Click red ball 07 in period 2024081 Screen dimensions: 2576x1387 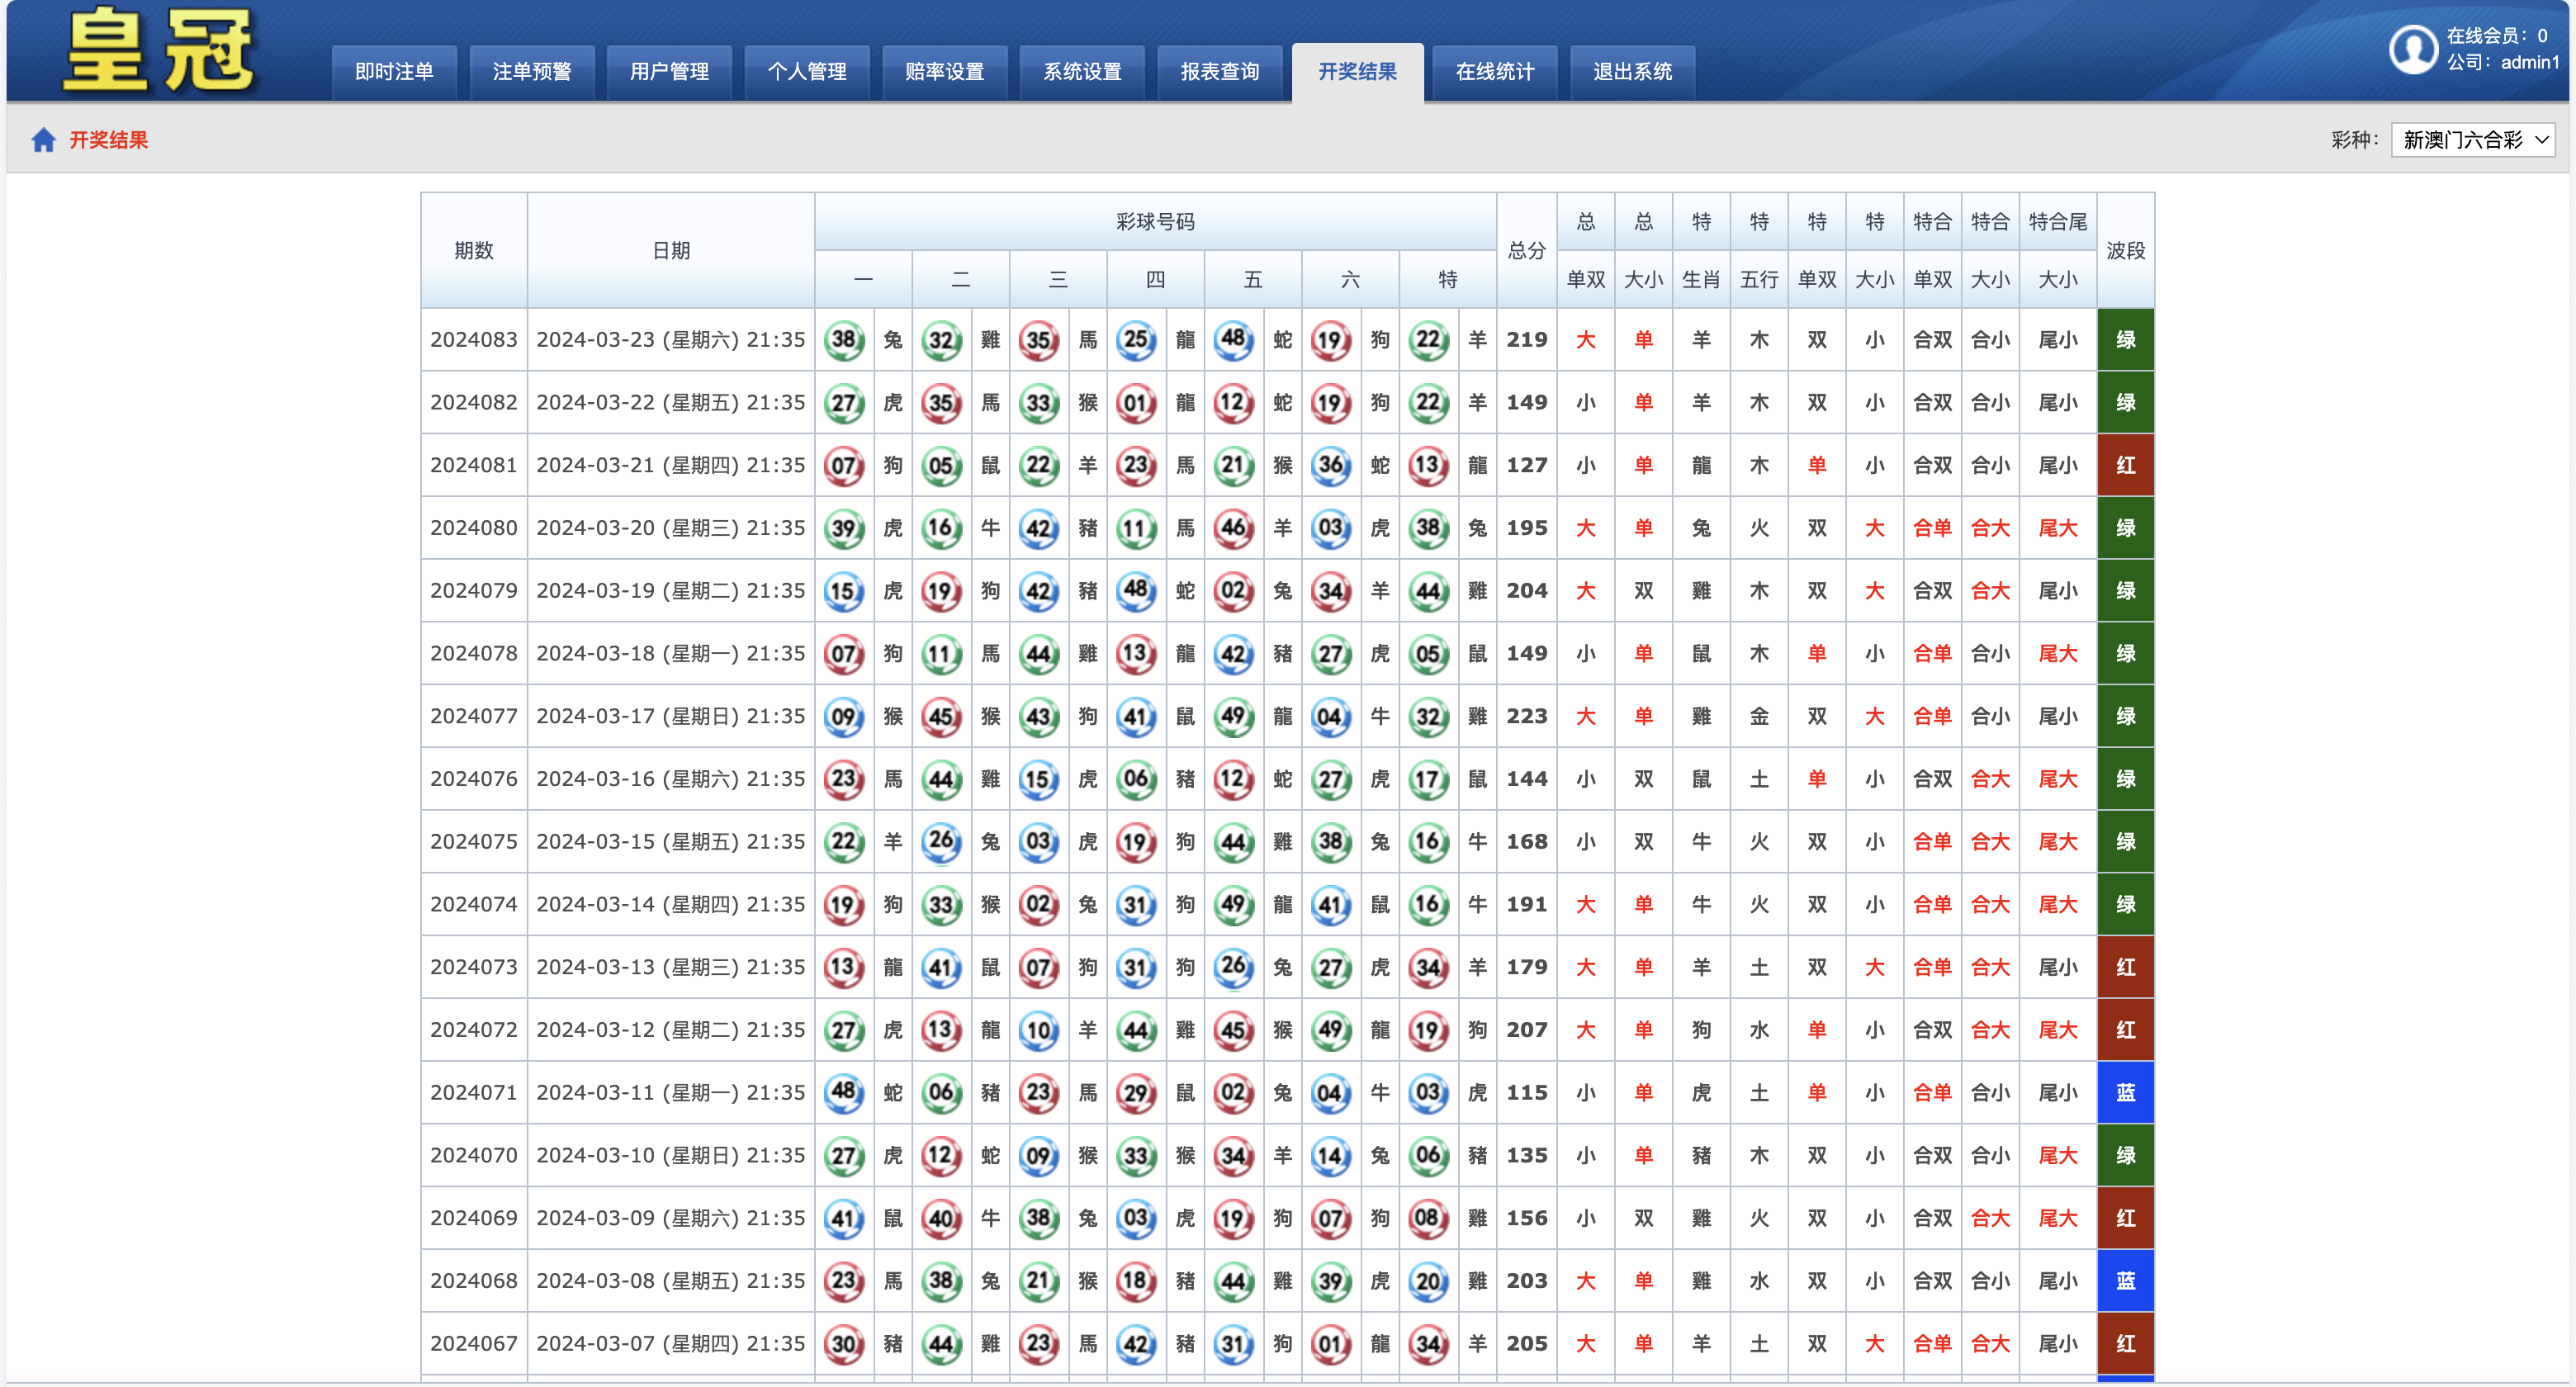(843, 466)
